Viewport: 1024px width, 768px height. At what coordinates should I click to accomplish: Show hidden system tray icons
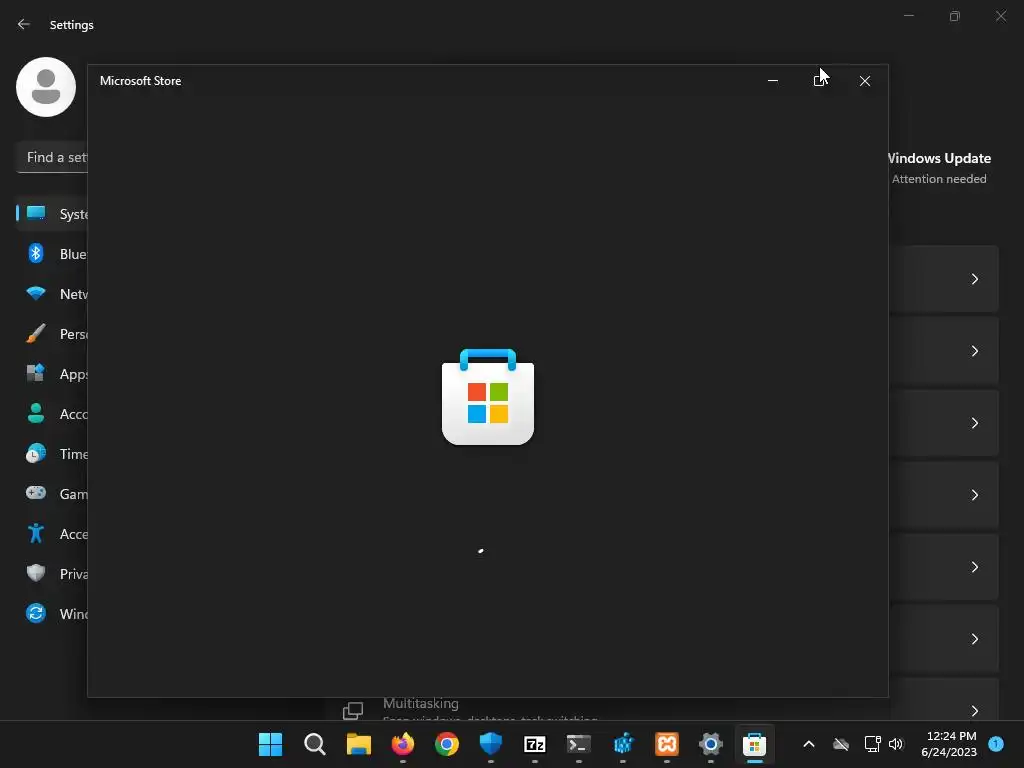click(x=808, y=744)
